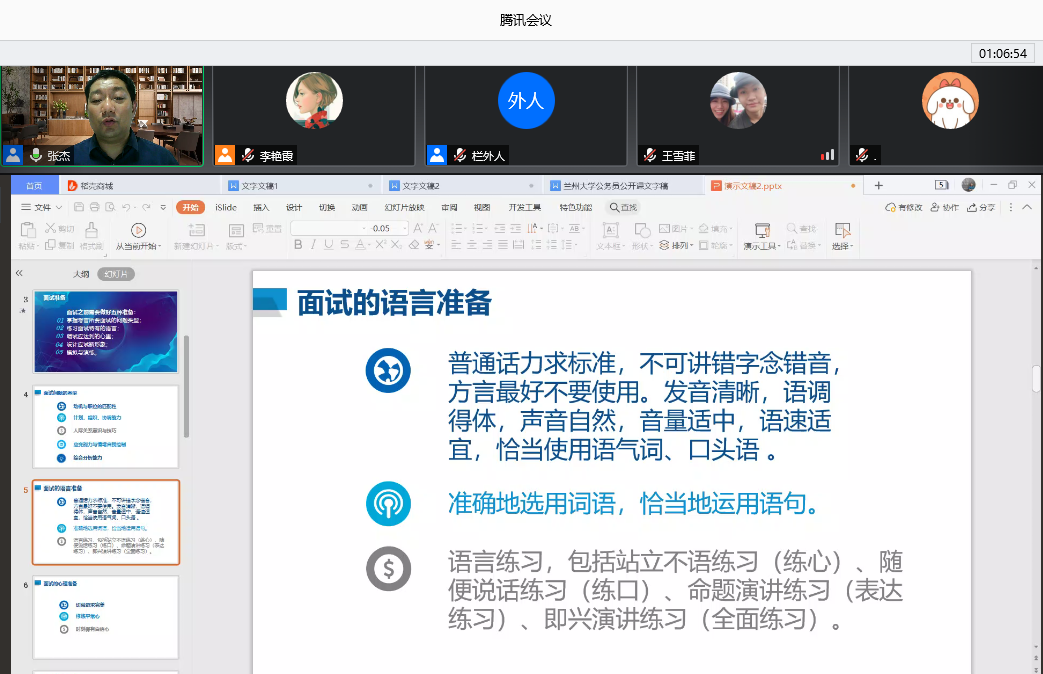The image size is (1043, 674).
Task: Click the Bold formatting icon
Action: [x=298, y=245]
